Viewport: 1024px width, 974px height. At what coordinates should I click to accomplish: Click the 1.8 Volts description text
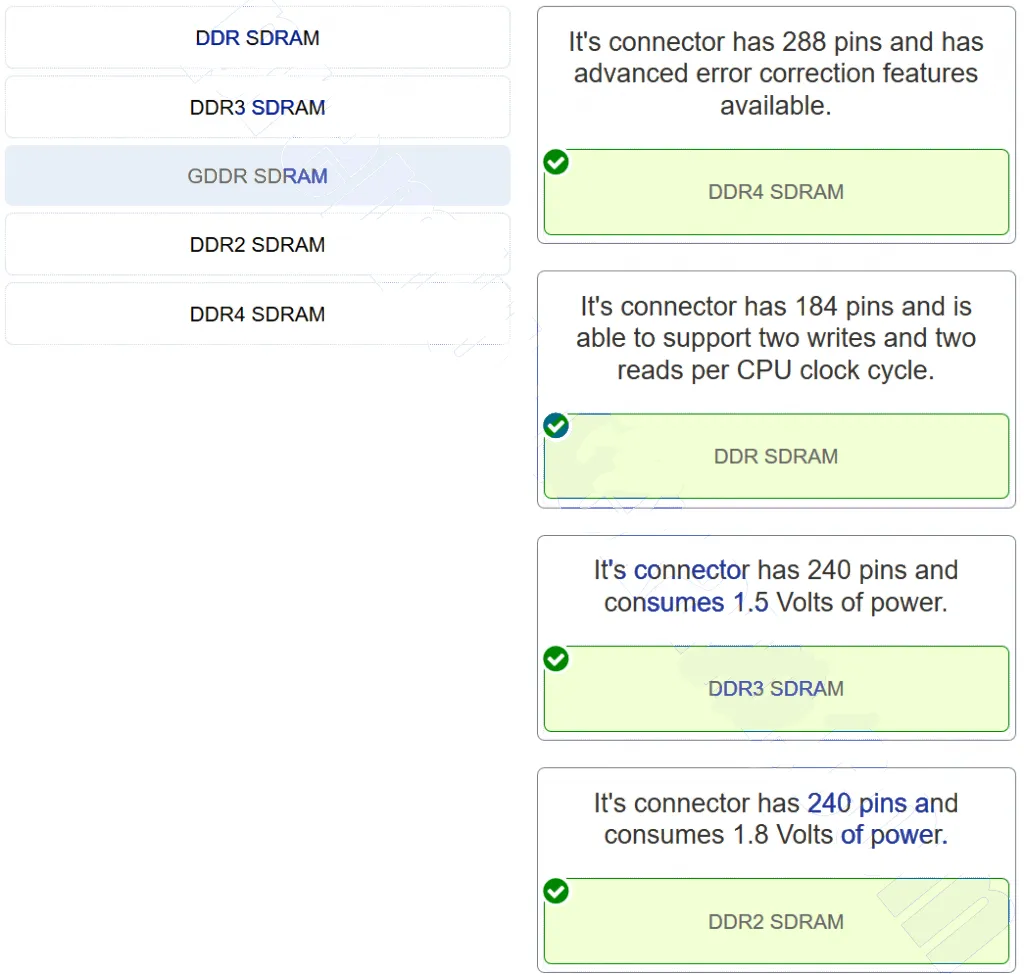coord(776,834)
